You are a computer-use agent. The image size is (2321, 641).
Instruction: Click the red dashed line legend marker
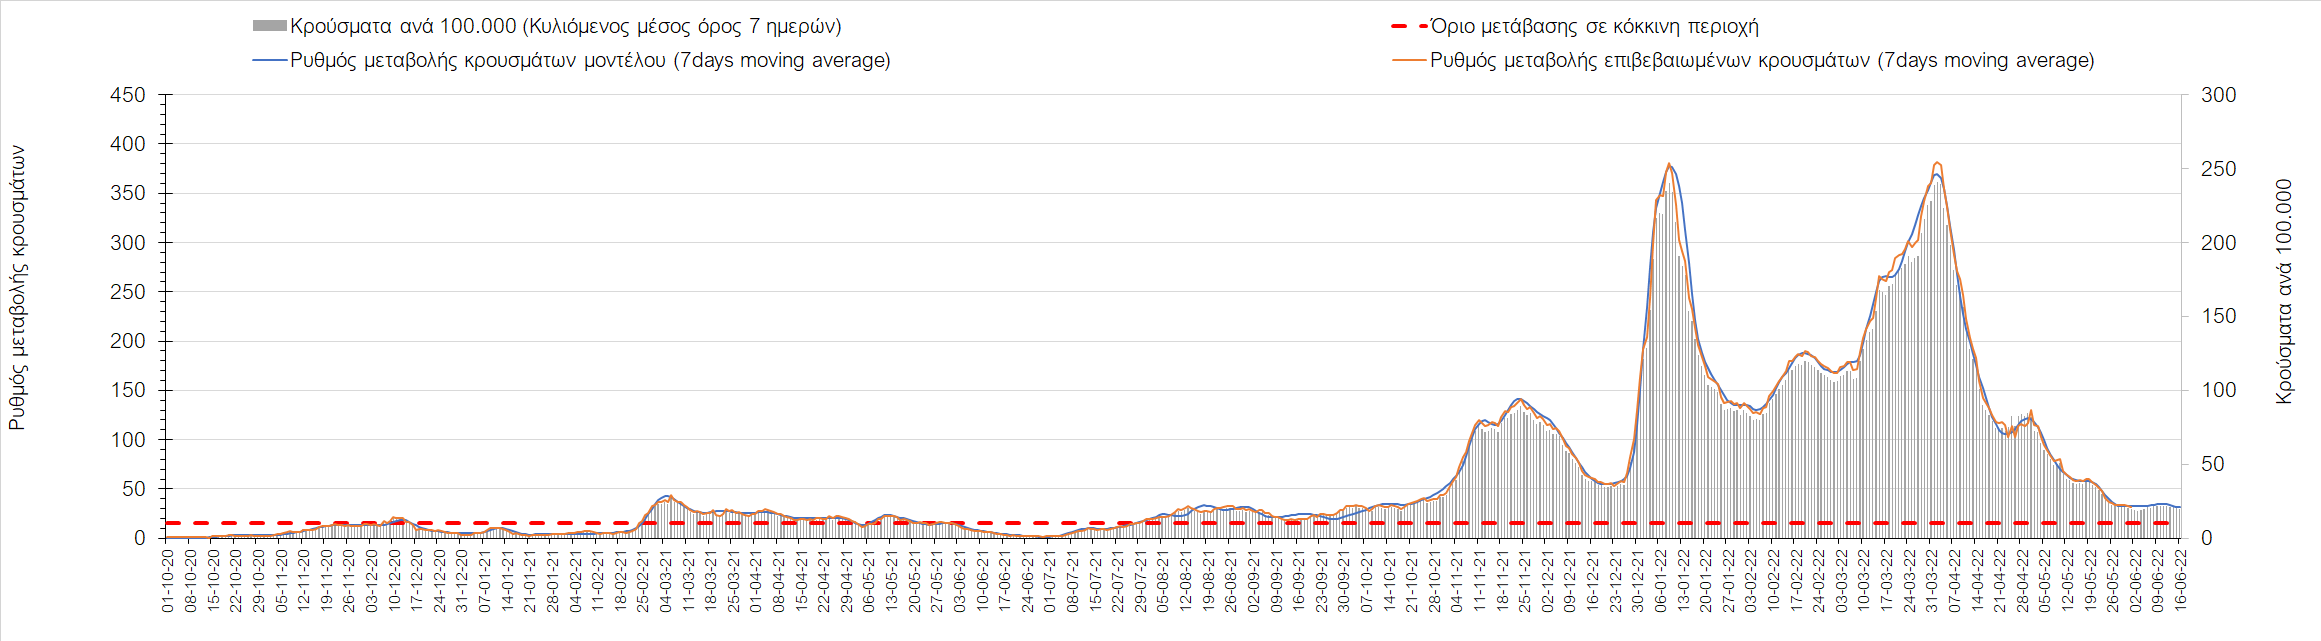[x=1409, y=26]
